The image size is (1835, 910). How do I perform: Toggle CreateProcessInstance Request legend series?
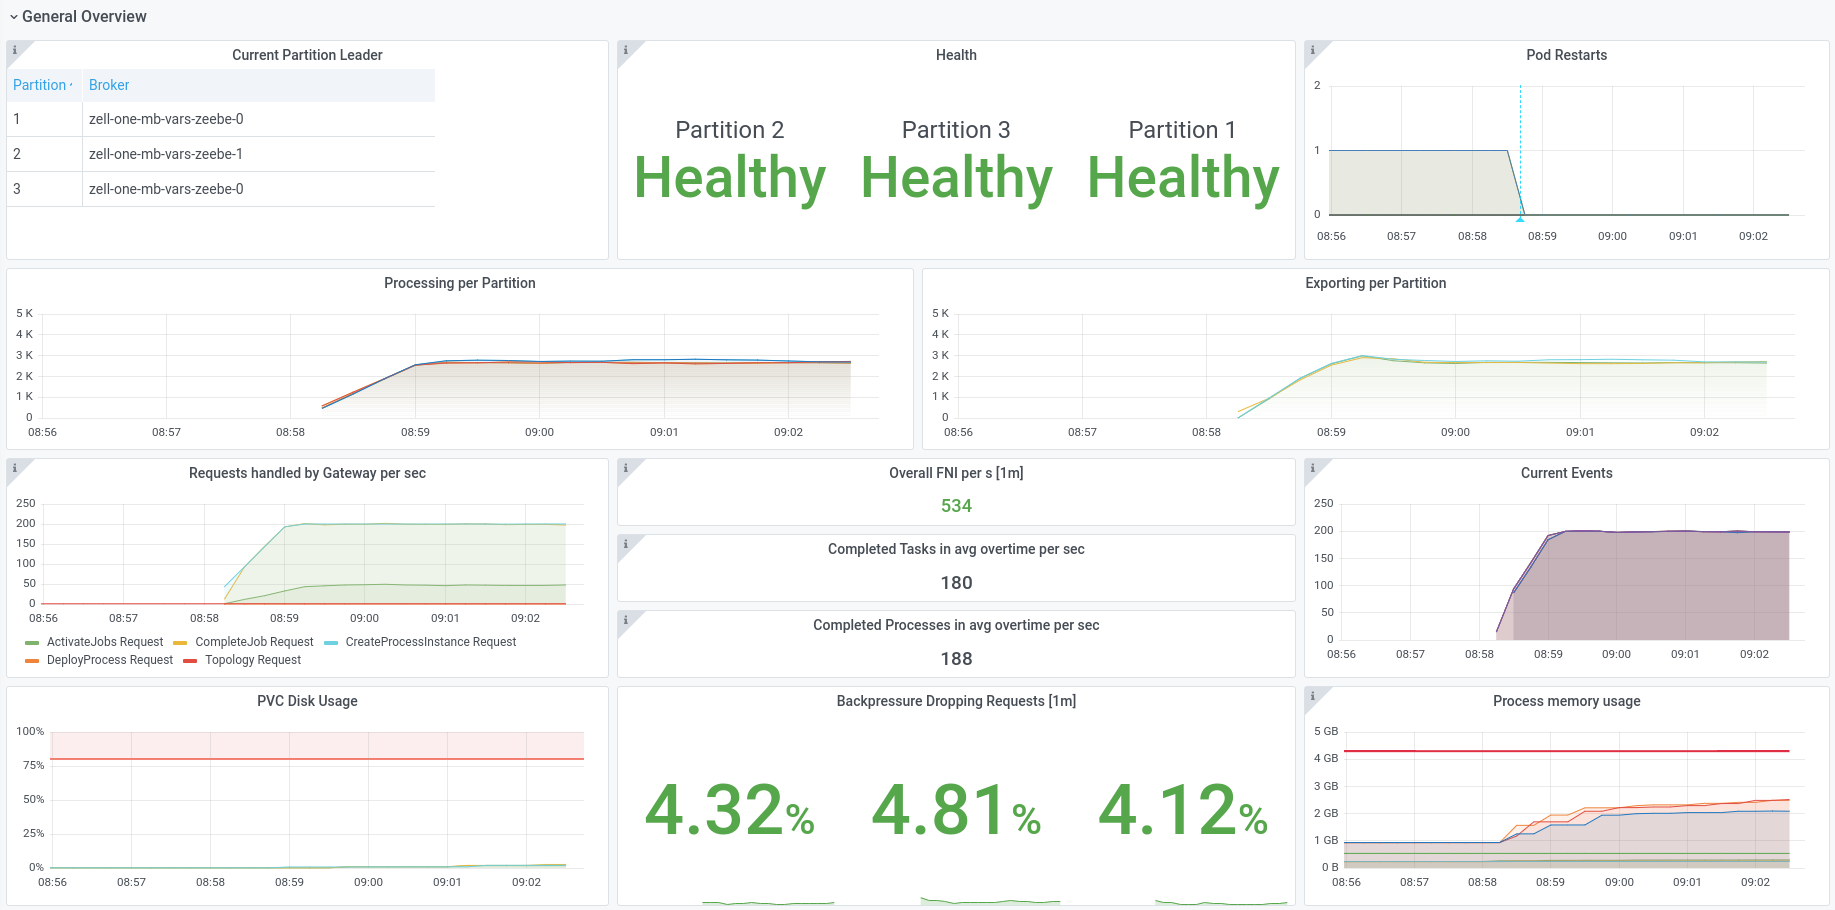pos(431,642)
